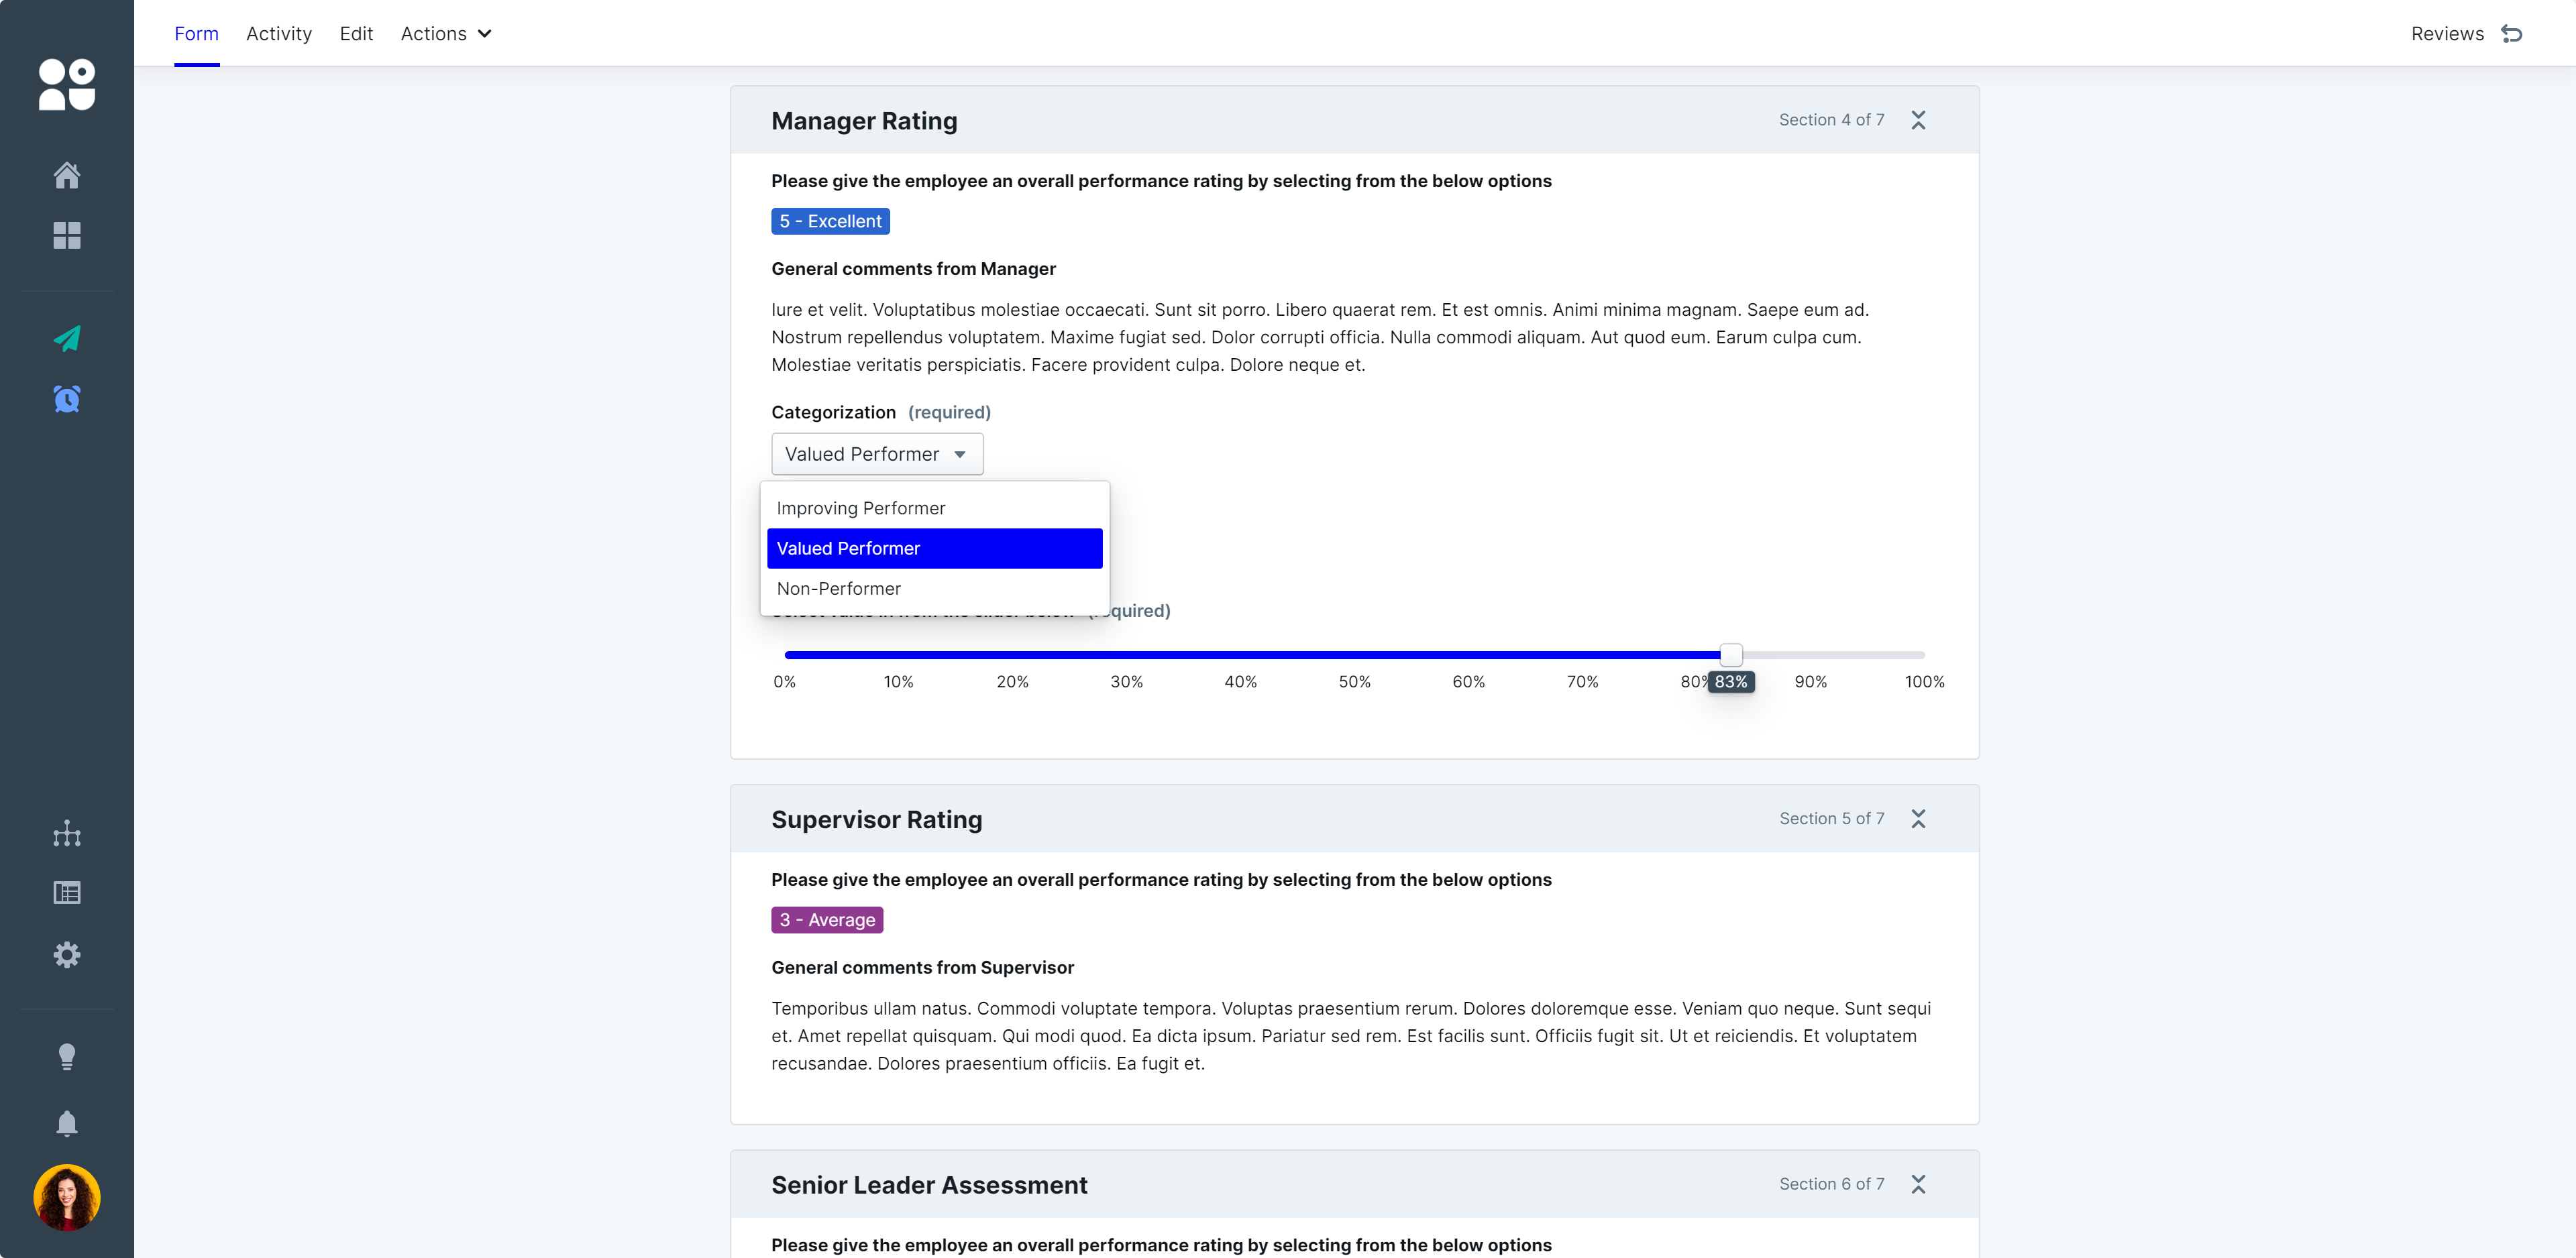Image resolution: width=2576 pixels, height=1258 pixels.
Task: Click the Manager Rating heading
Action: pyautogui.click(x=864, y=120)
